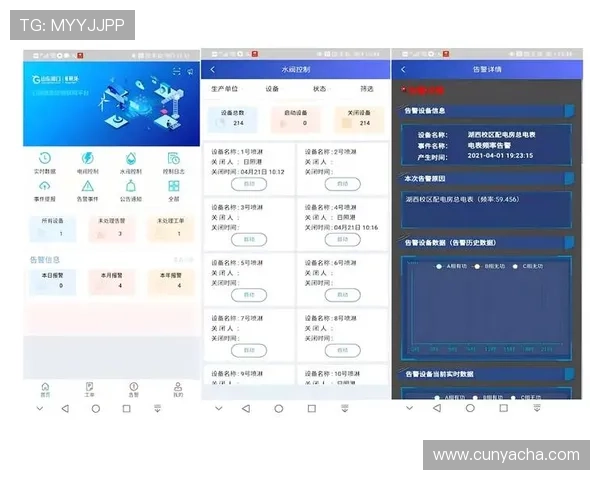Expand 状态 filter dropdown
The height and width of the screenshot is (480, 600).
tap(321, 89)
